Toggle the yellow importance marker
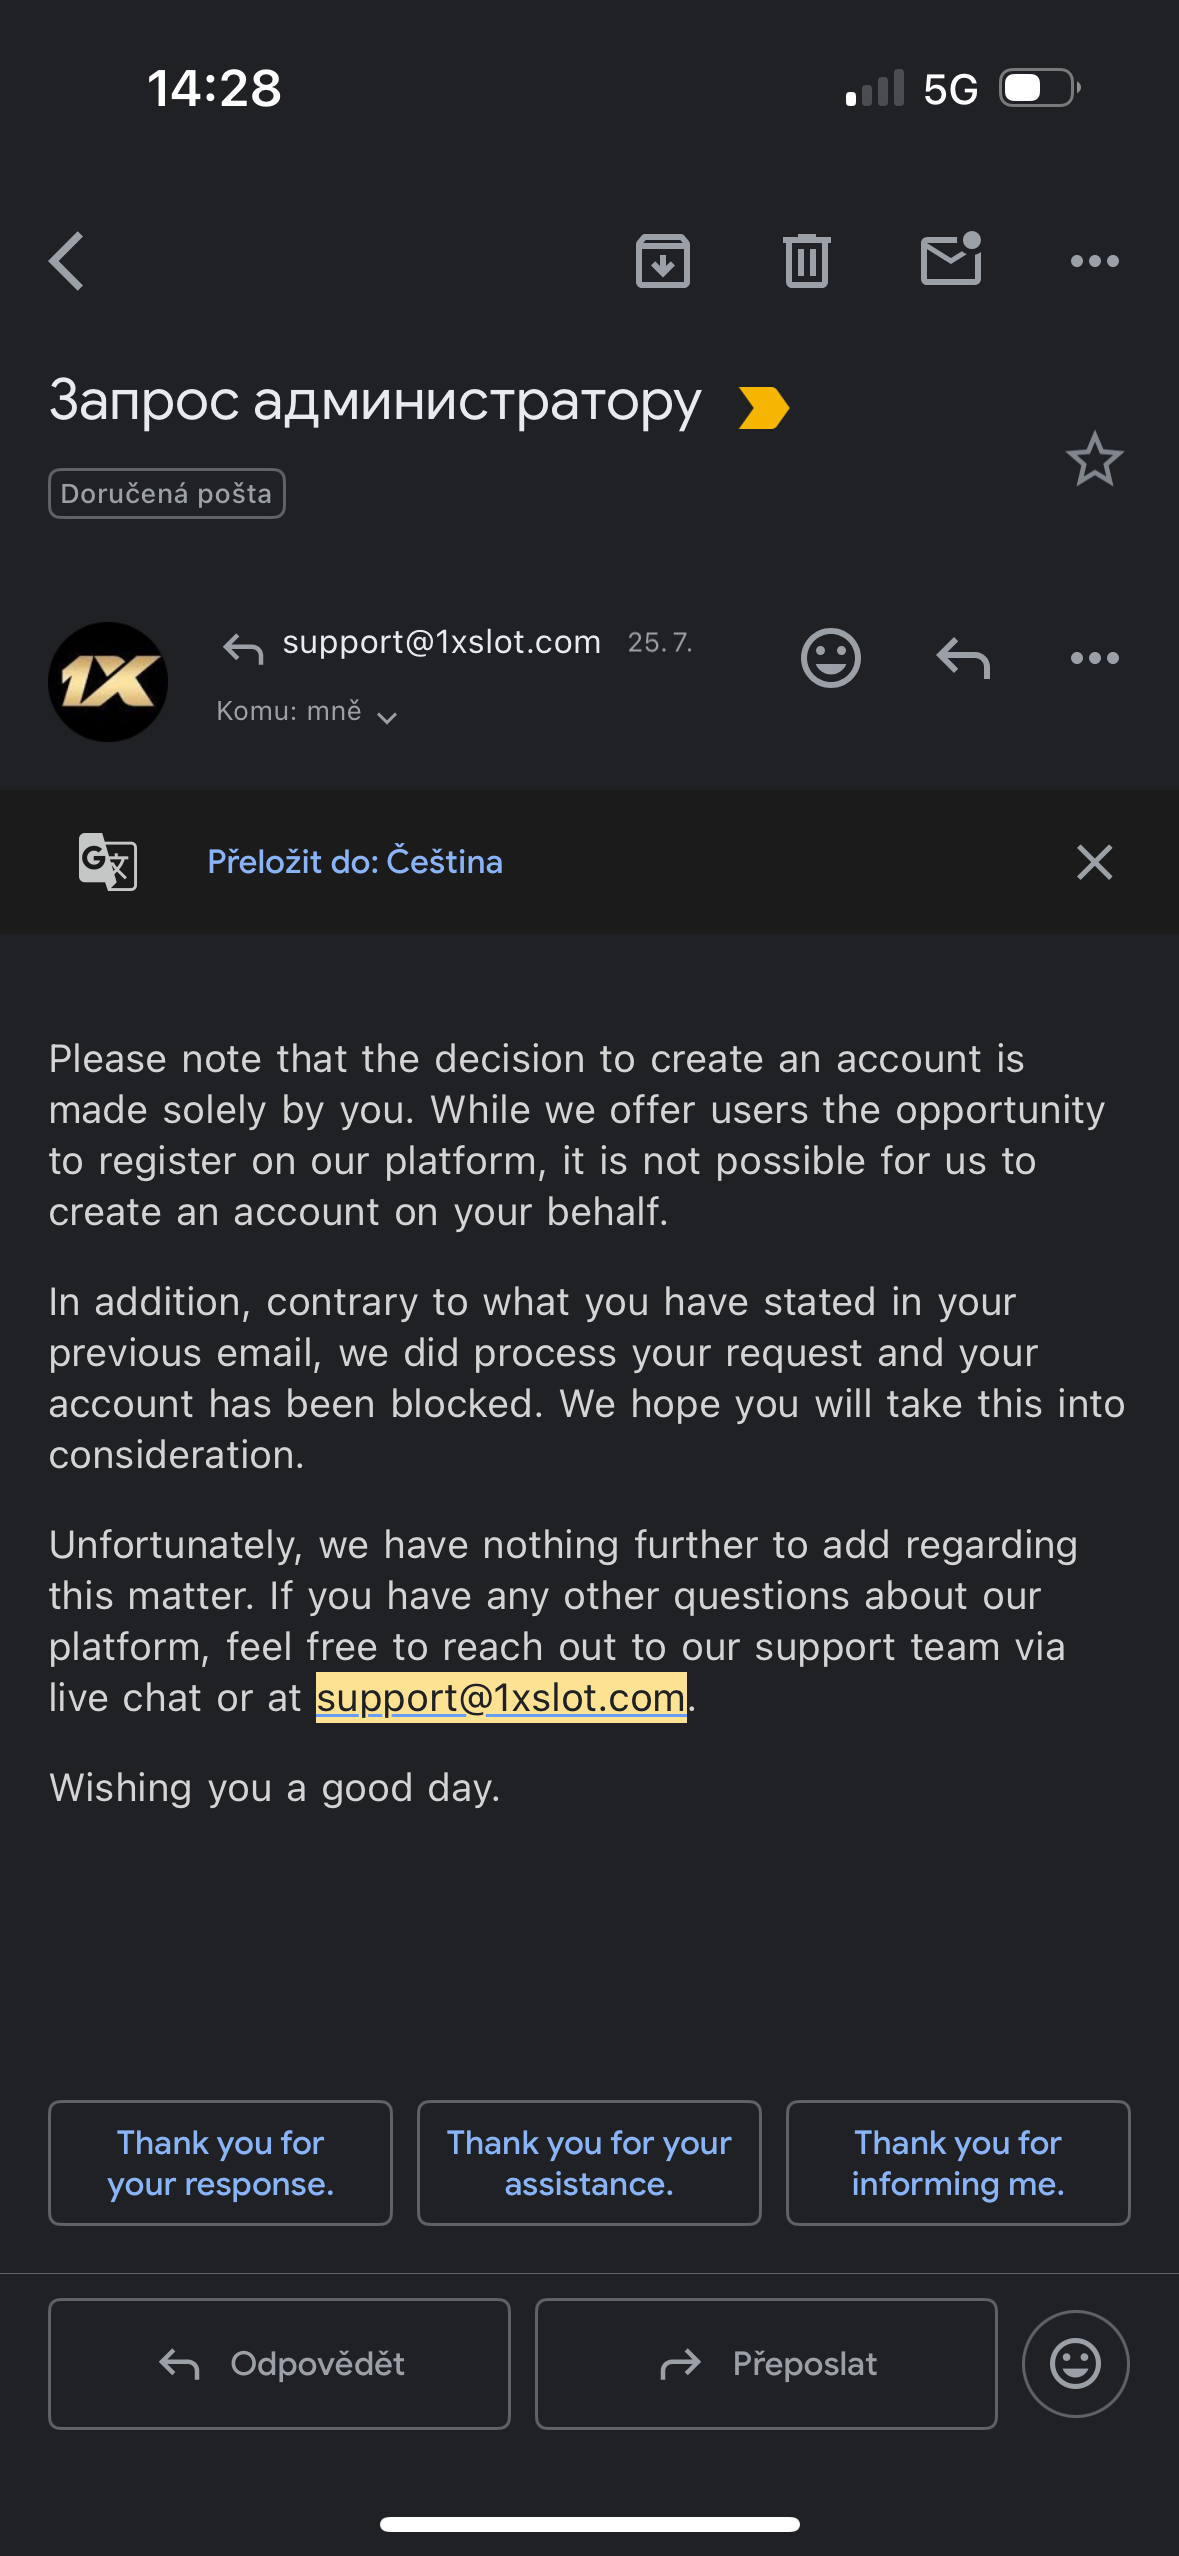 [x=764, y=408]
